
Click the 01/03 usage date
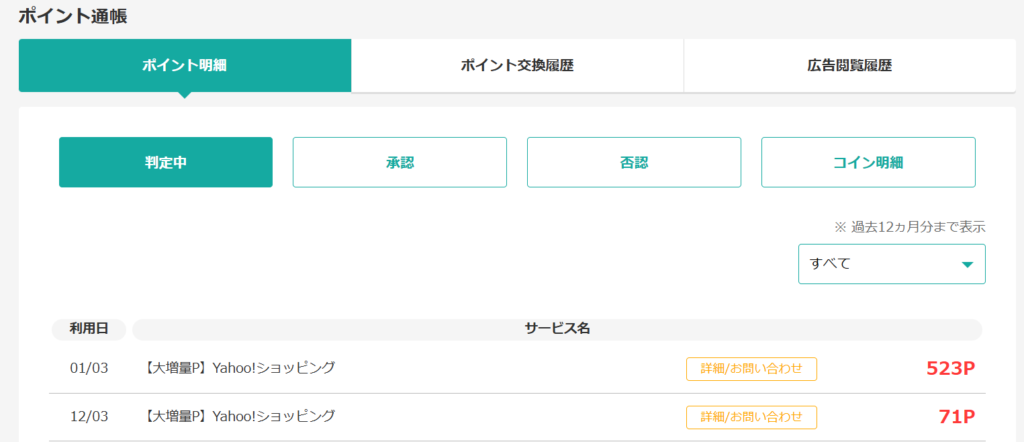88,369
